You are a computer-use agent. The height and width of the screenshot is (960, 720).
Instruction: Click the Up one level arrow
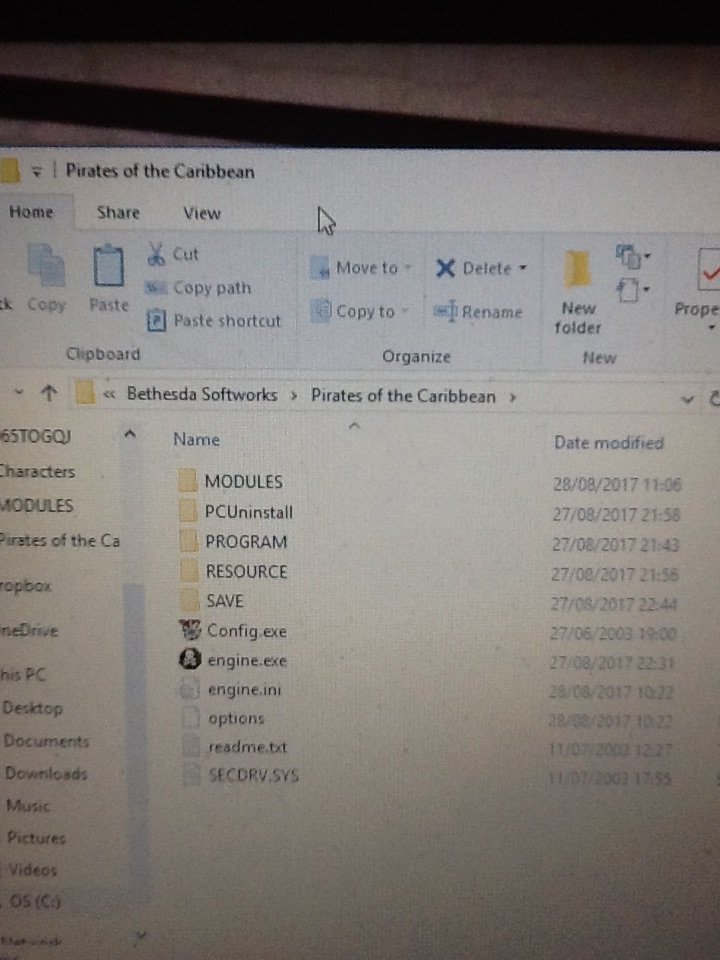(x=49, y=392)
